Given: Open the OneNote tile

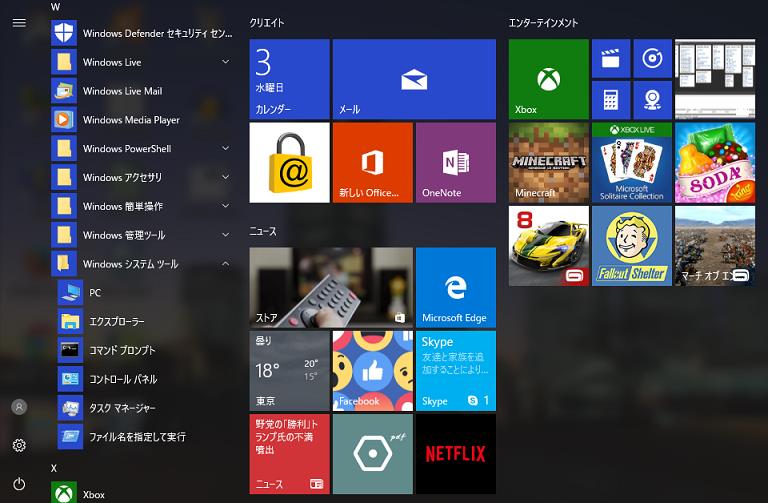Looking at the screenshot, I should [x=456, y=163].
